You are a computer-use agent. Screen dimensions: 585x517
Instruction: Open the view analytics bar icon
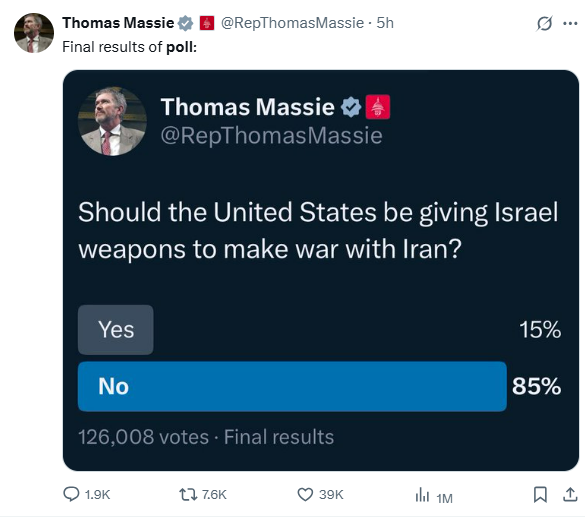(422, 495)
